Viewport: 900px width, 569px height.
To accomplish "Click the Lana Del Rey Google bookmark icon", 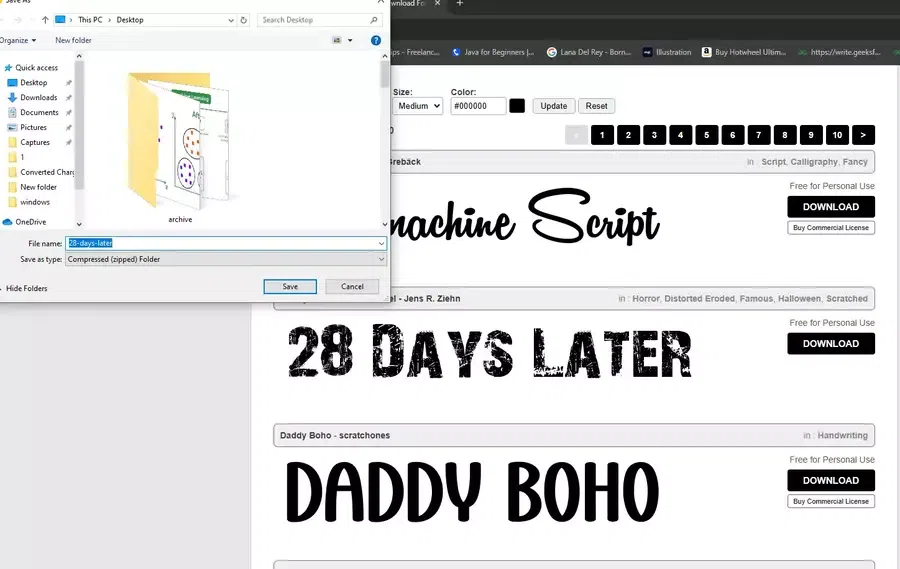I will [552, 52].
